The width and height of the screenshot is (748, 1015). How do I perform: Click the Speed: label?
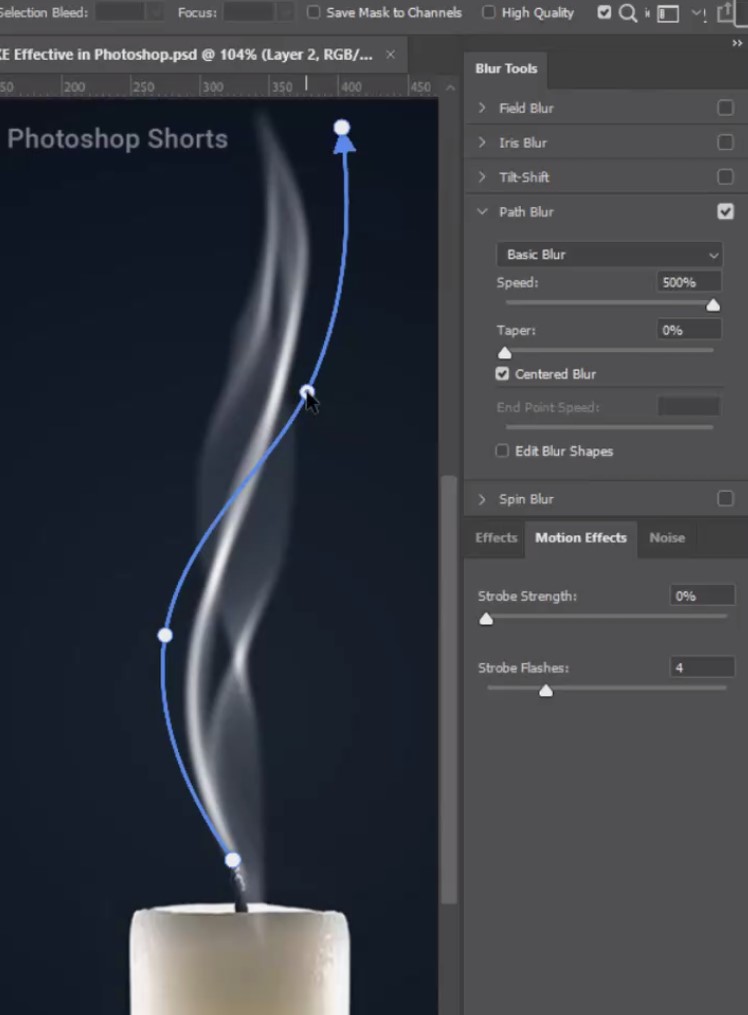pyautogui.click(x=517, y=282)
